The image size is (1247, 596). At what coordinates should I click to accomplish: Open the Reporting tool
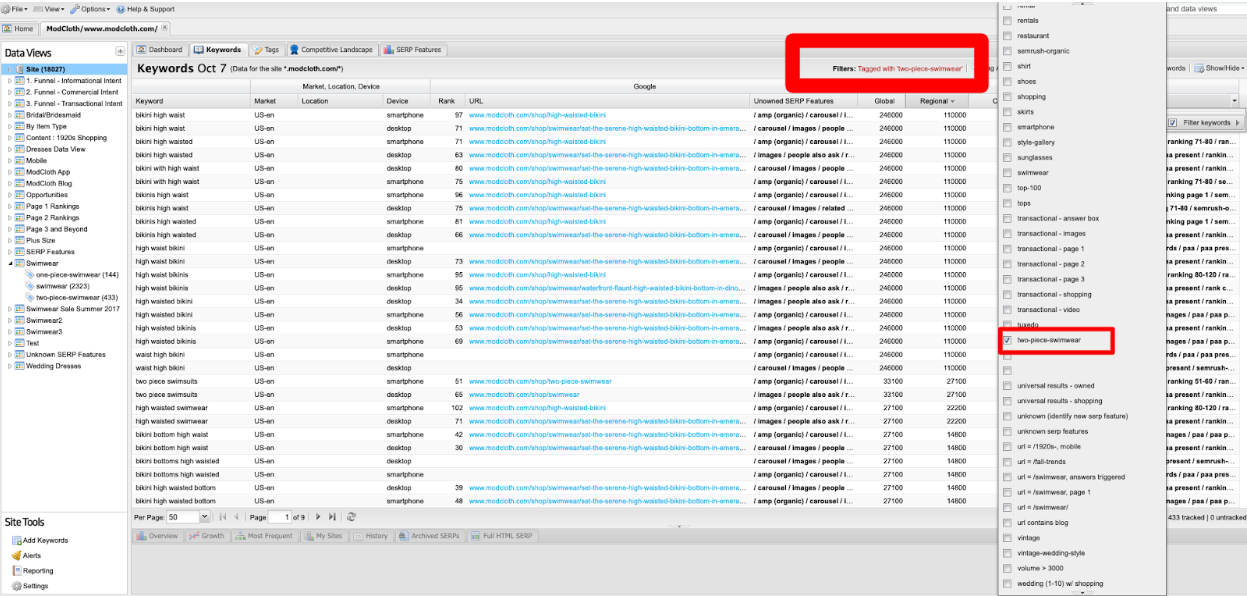[38, 571]
